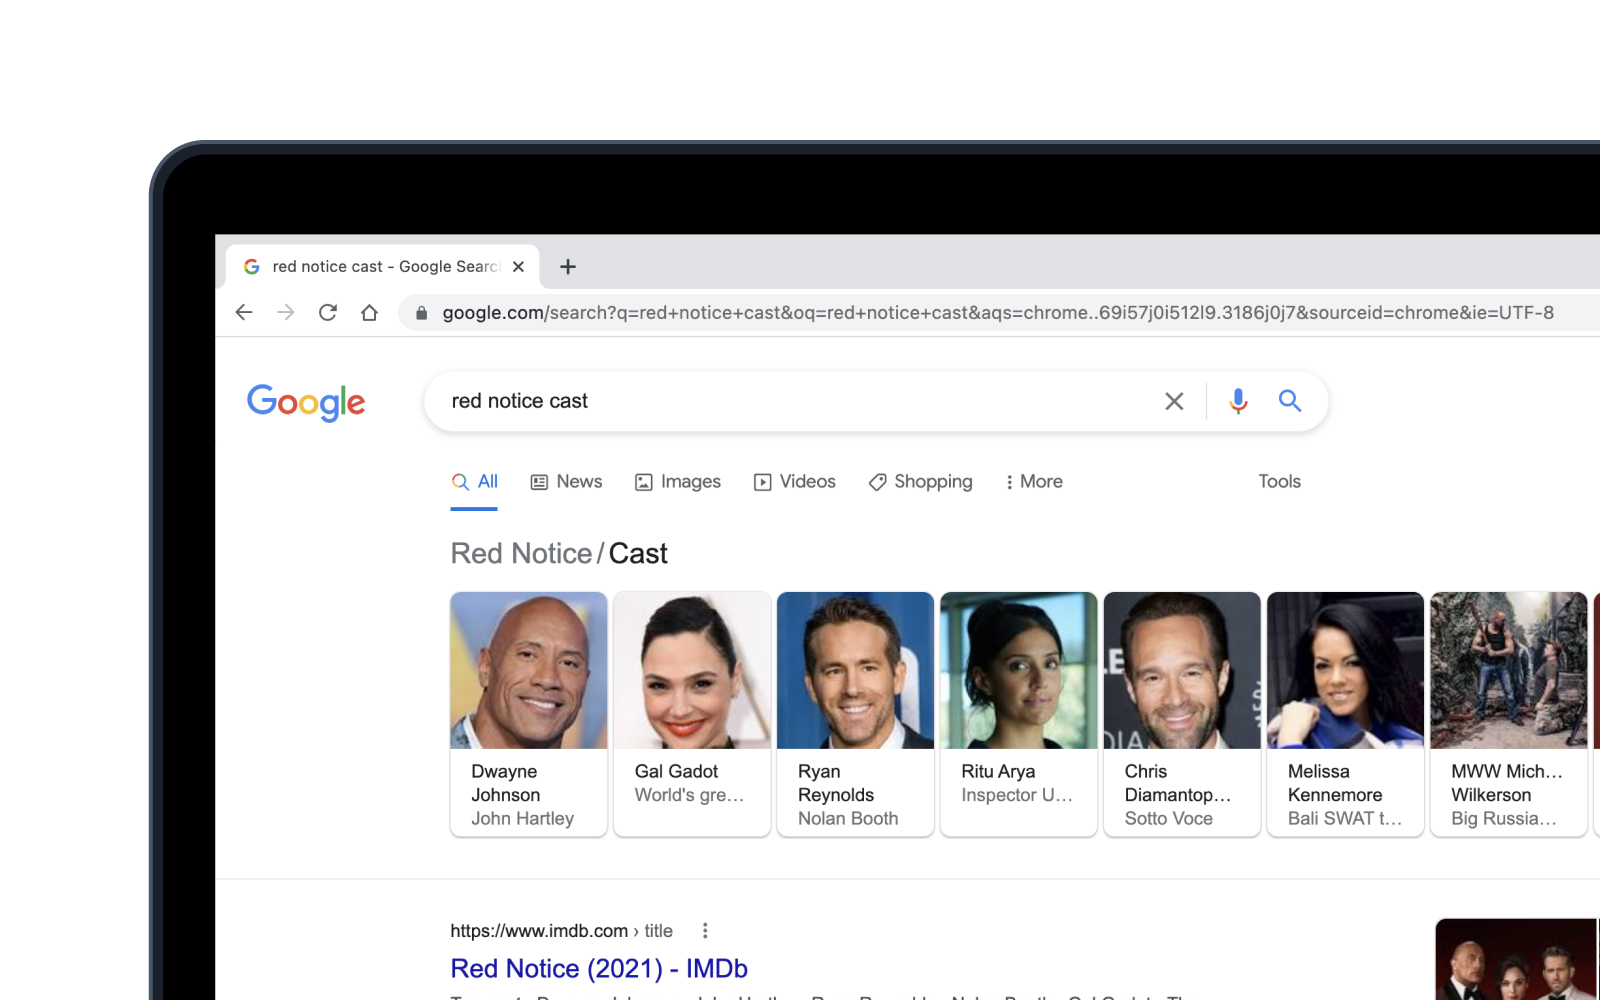
Task: Open the Red Notice poster thumbnail
Action: [1517, 959]
